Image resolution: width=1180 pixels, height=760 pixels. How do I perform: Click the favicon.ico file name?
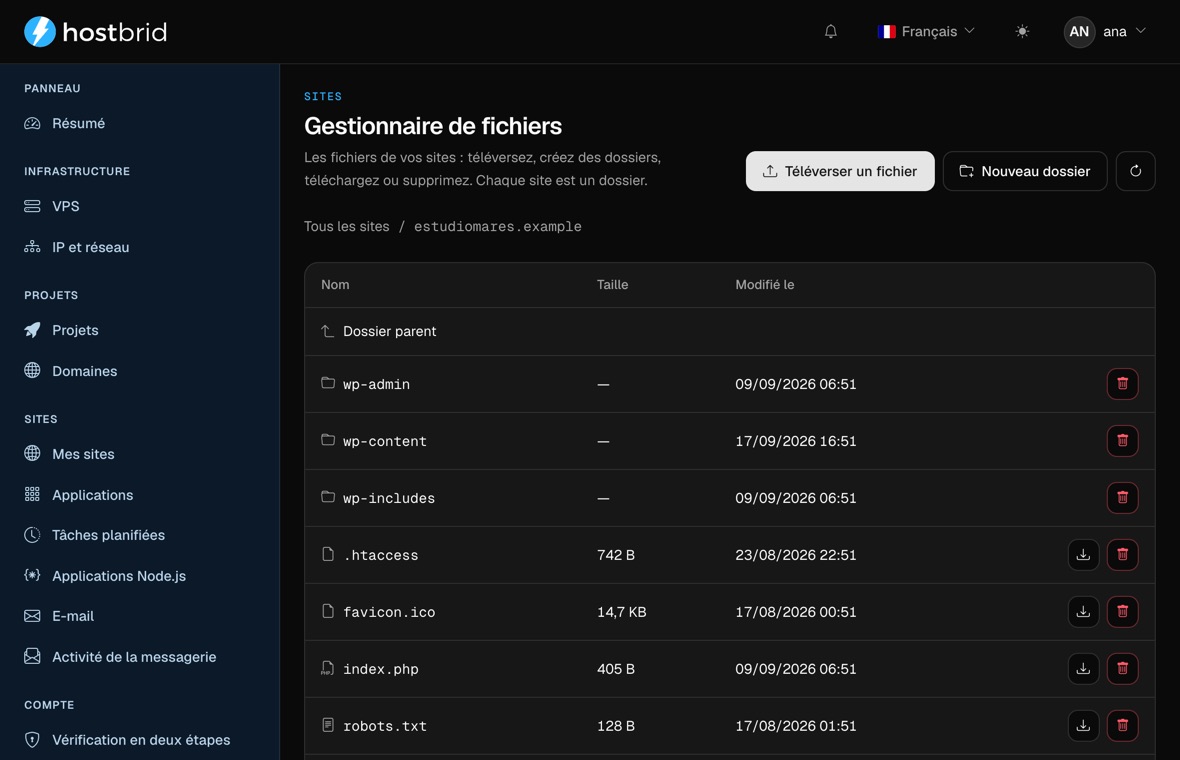tap(388, 613)
